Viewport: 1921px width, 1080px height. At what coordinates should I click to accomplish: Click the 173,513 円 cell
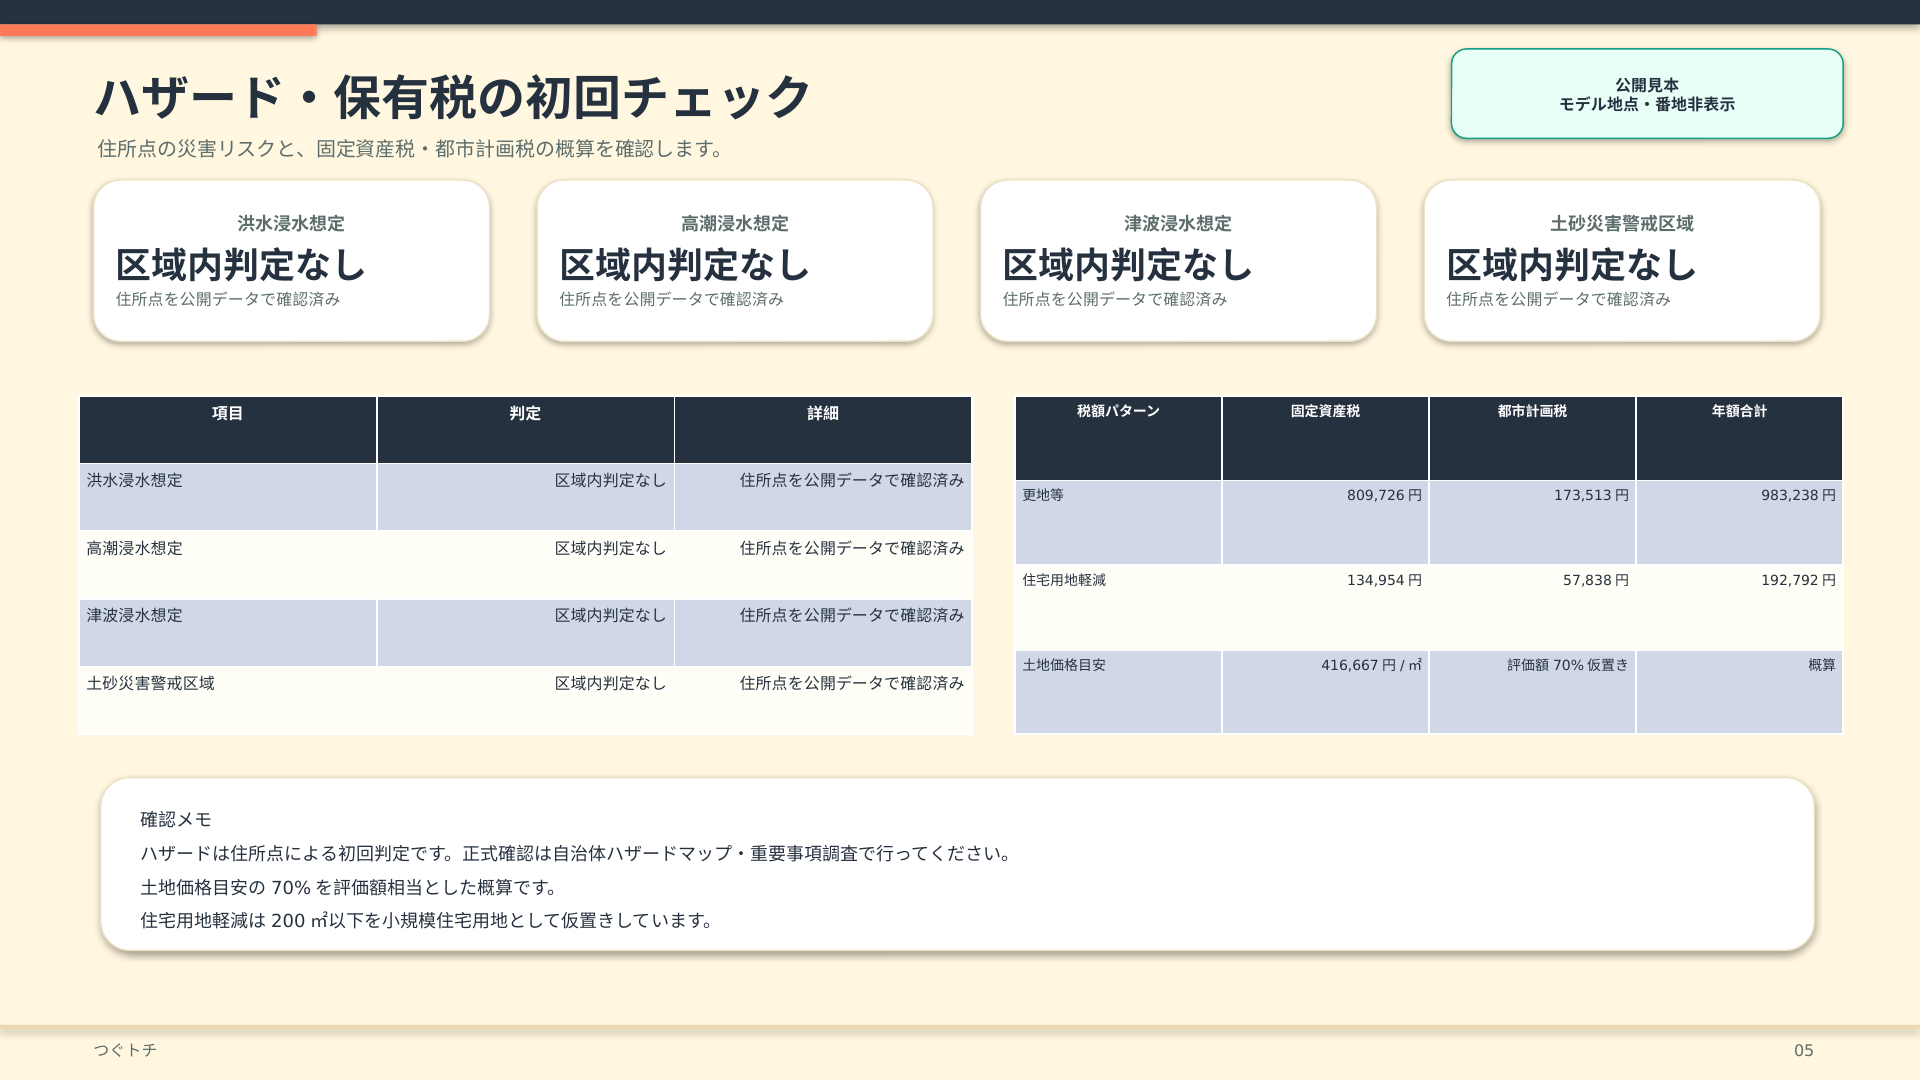click(1532, 523)
